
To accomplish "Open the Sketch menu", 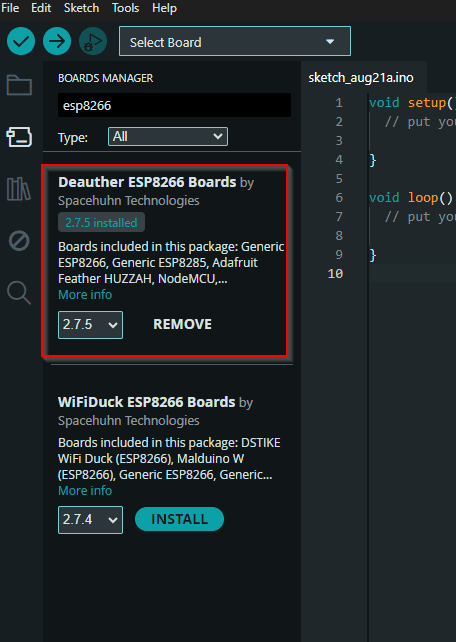I will 81,8.
